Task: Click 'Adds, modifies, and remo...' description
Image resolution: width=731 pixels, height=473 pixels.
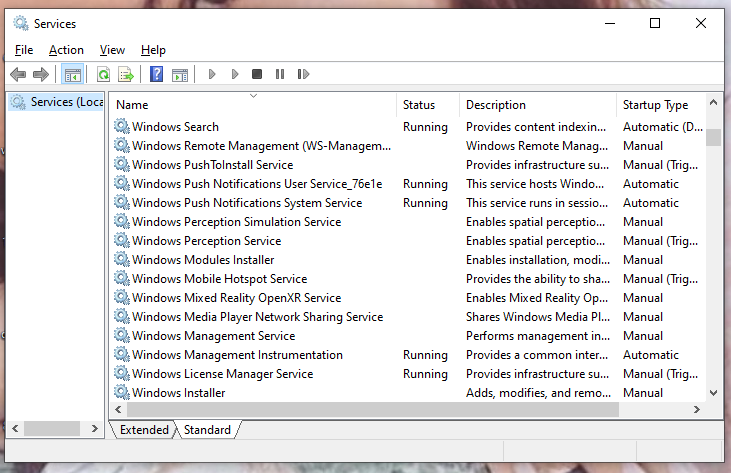Action: pos(538,393)
